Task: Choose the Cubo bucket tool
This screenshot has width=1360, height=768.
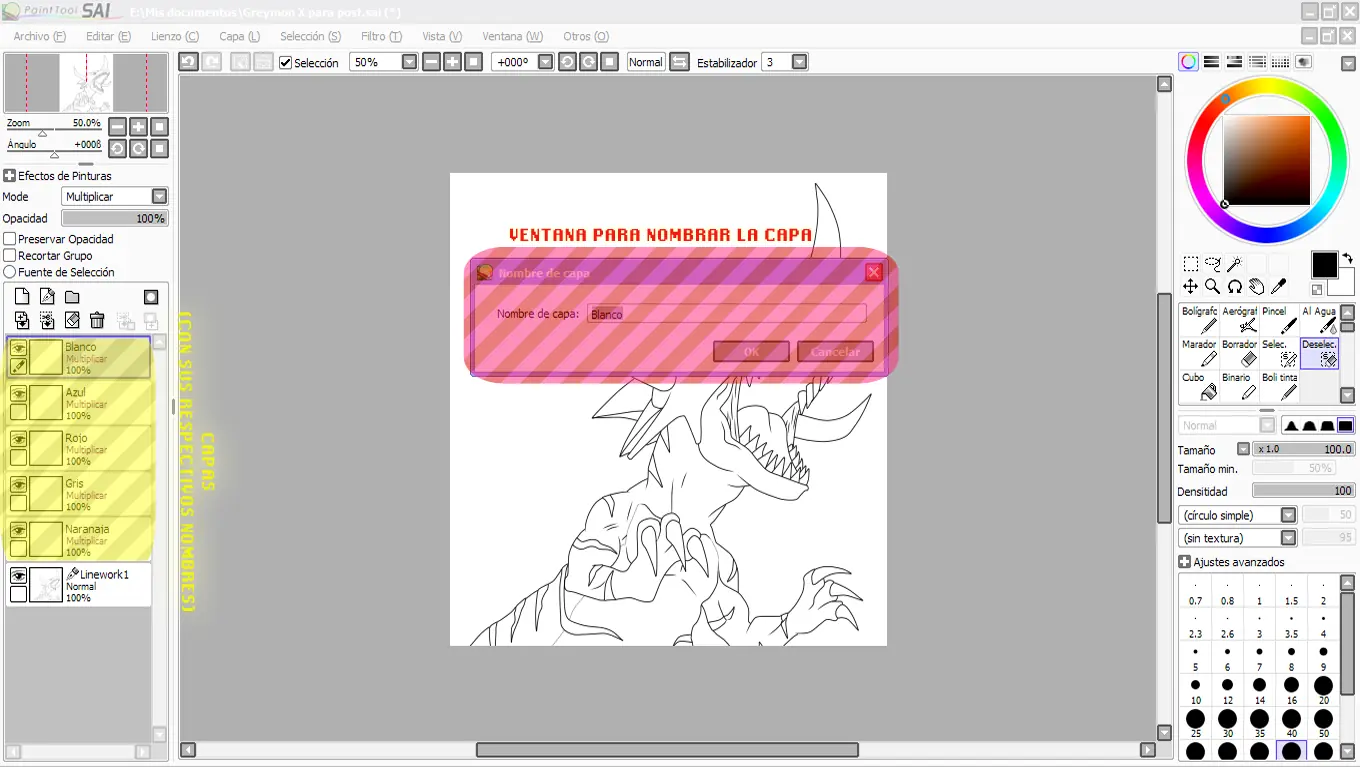Action: point(1199,386)
